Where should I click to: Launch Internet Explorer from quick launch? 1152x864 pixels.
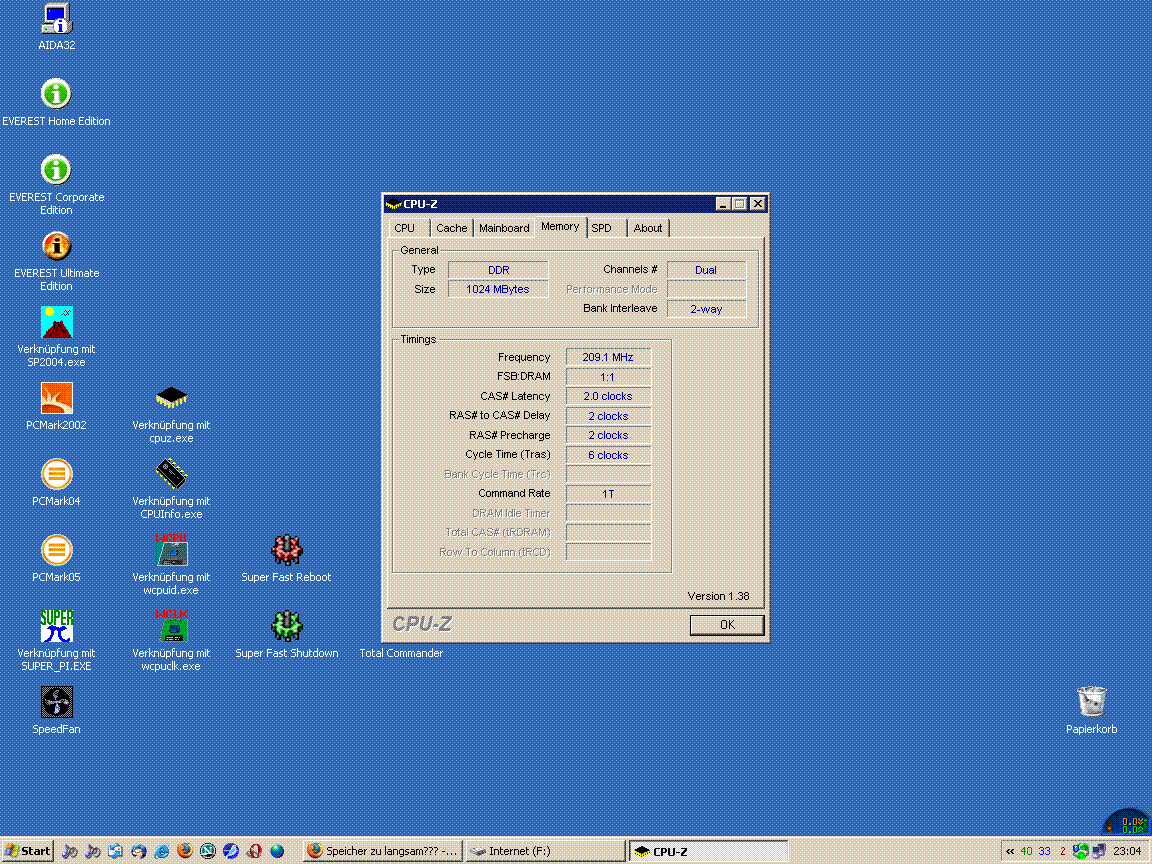[x=162, y=851]
